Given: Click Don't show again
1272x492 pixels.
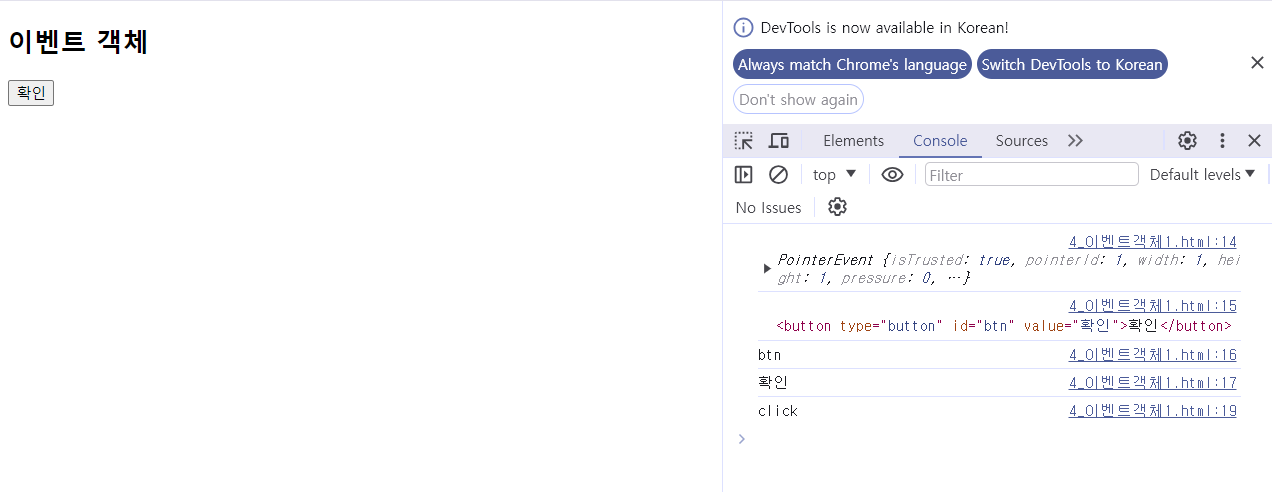Looking at the screenshot, I should point(798,99).
